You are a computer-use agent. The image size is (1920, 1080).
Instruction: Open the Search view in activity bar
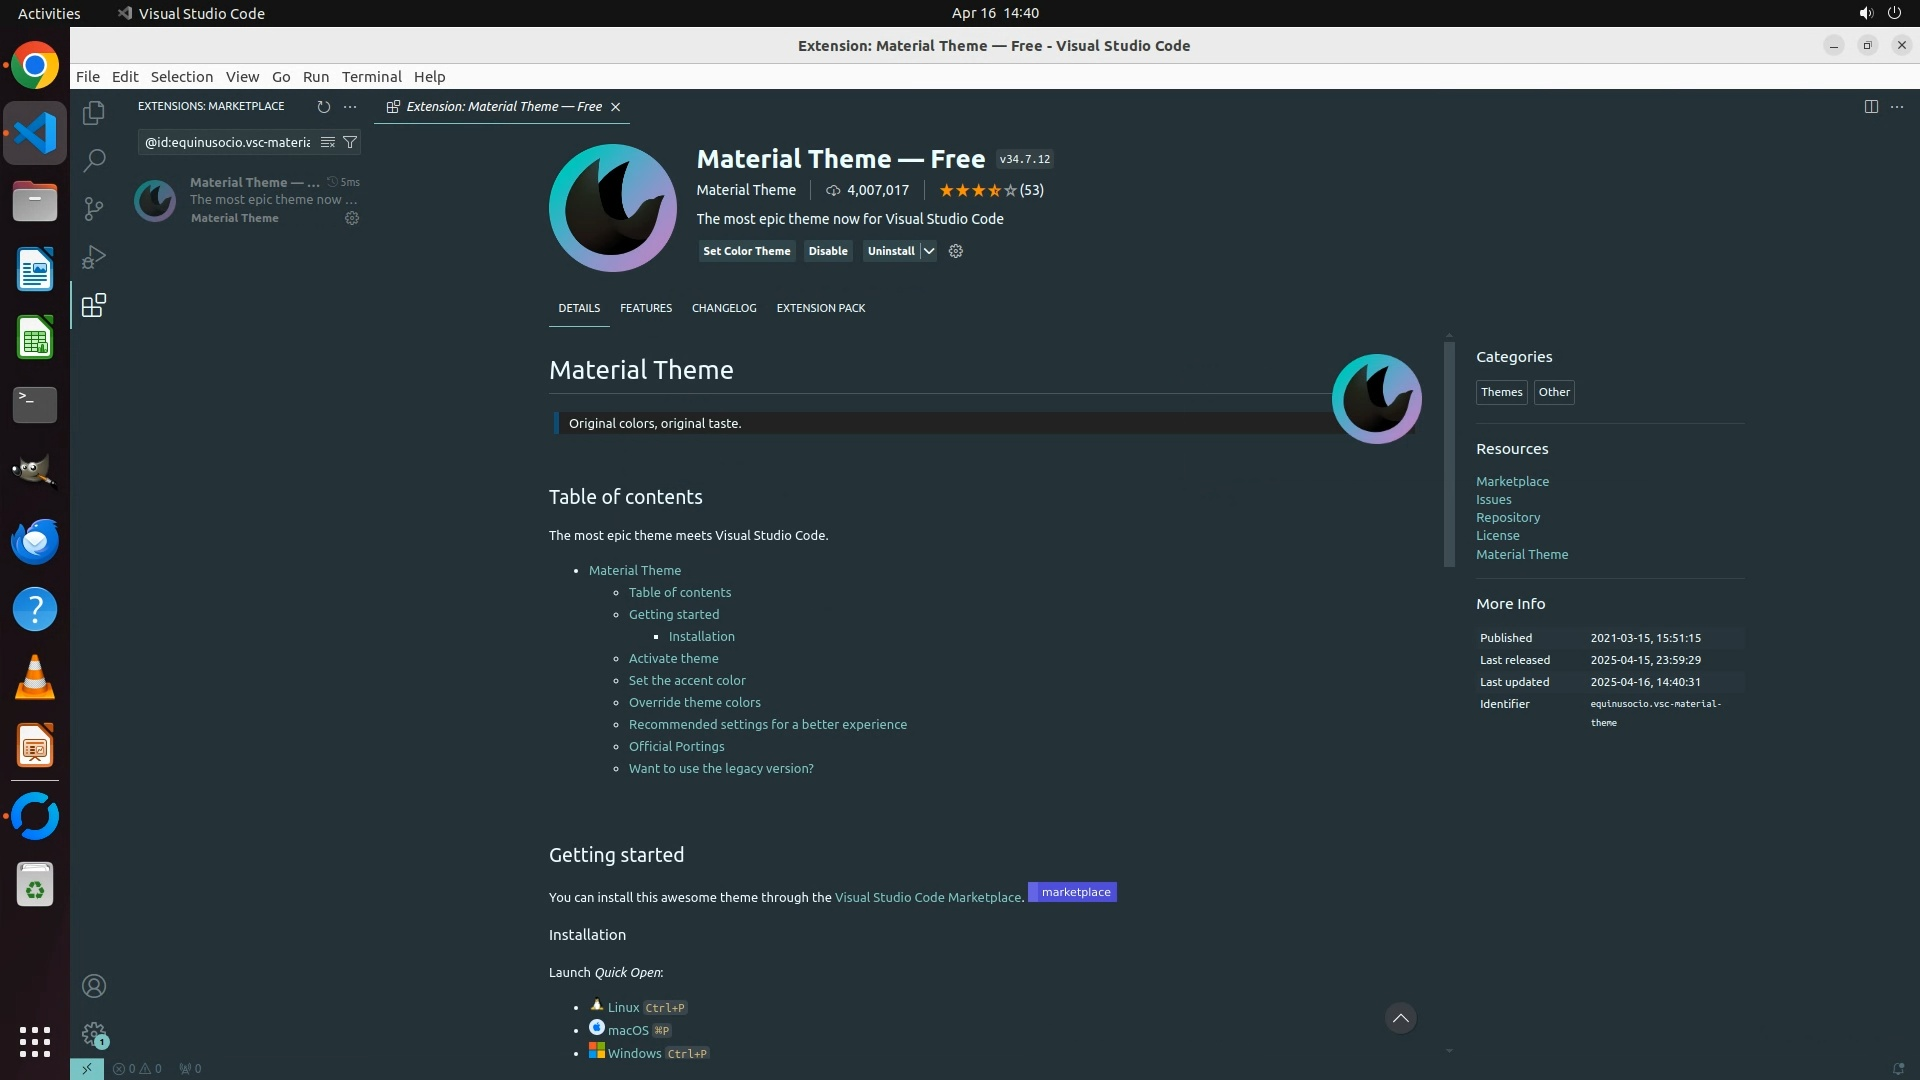(x=94, y=160)
